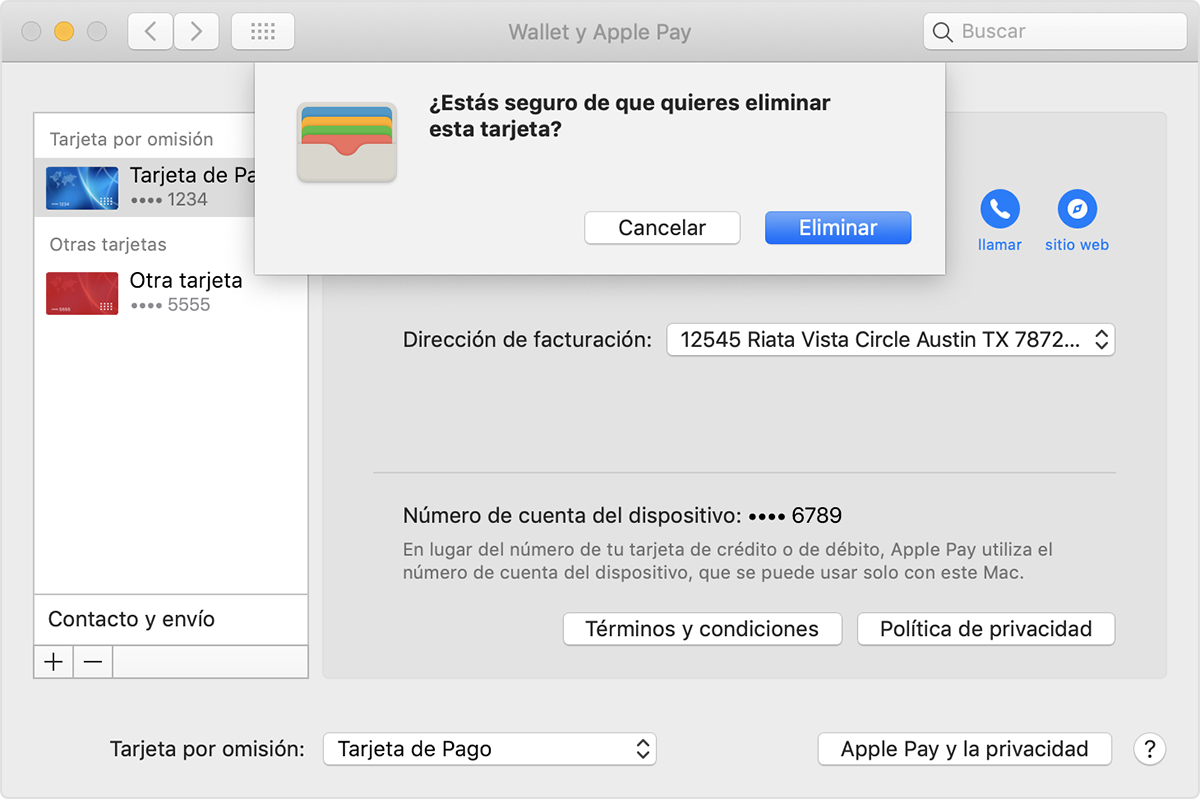The height and width of the screenshot is (800, 1200).
Task: Go forward with the right arrow button
Action: (x=196, y=32)
